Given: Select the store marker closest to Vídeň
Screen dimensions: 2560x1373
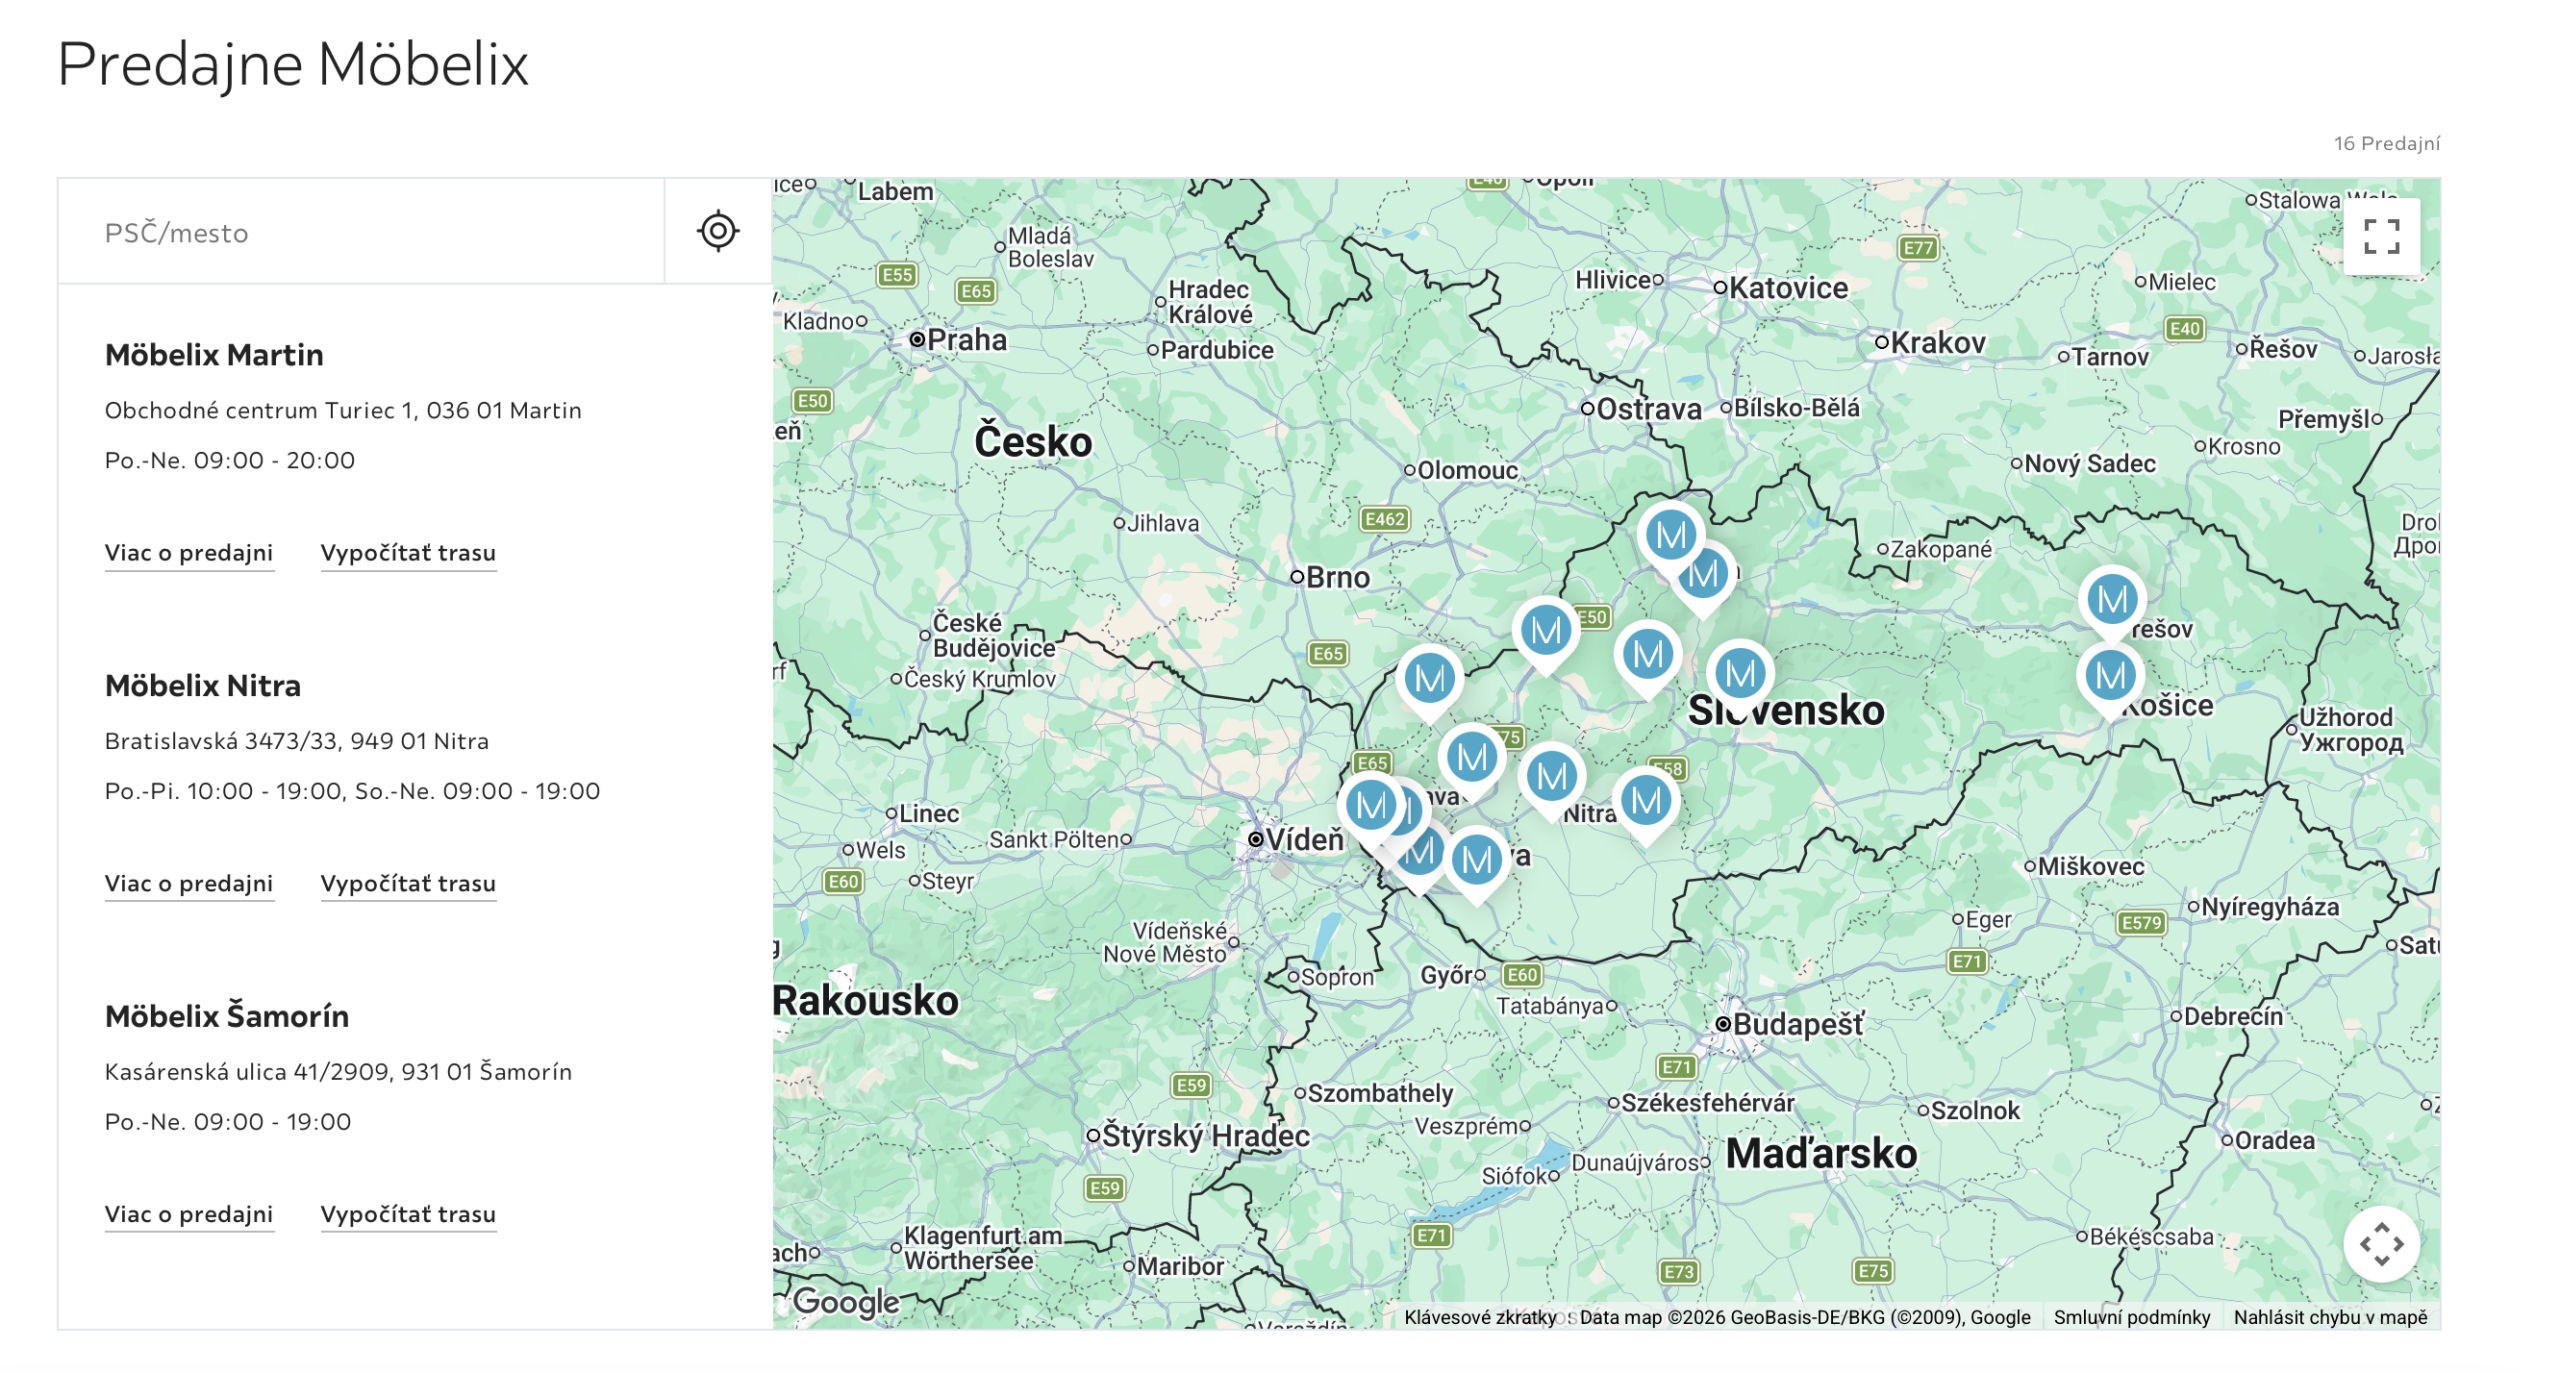Looking at the screenshot, I should 1370,809.
